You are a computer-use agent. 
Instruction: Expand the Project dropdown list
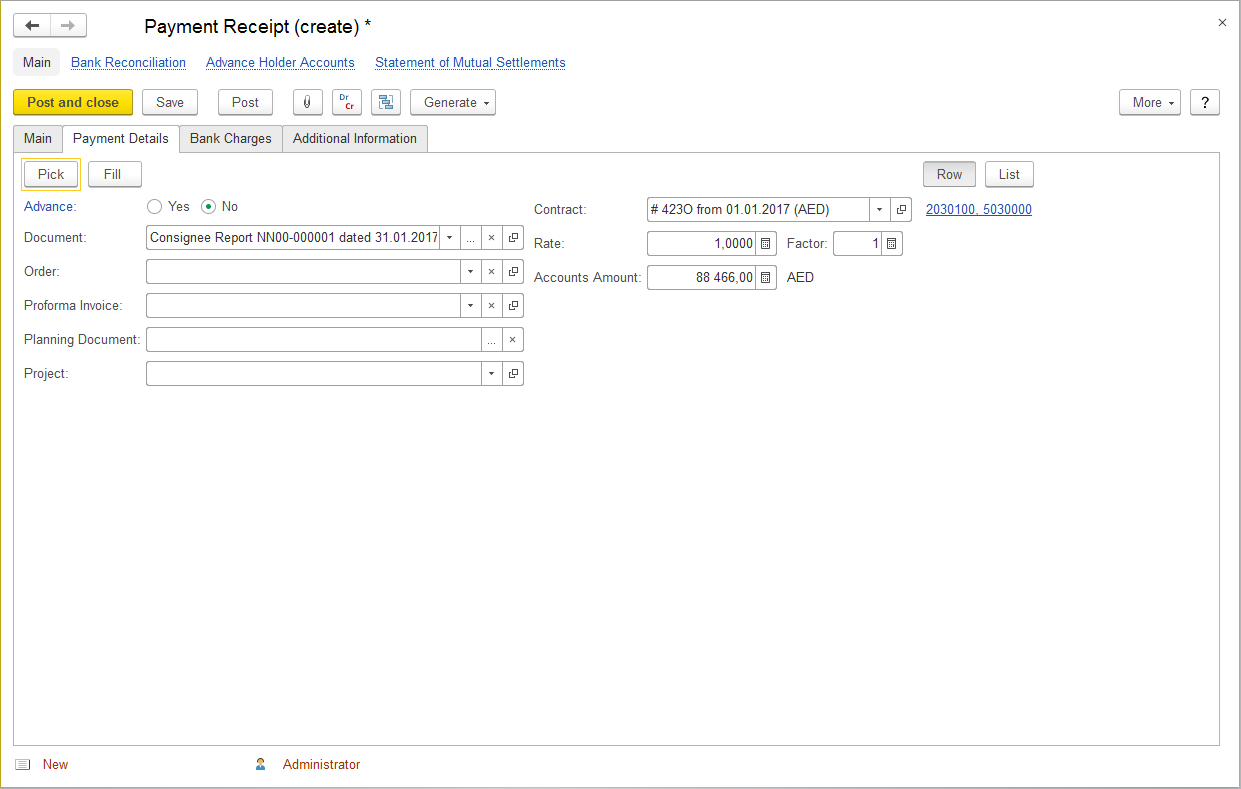pos(491,374)
